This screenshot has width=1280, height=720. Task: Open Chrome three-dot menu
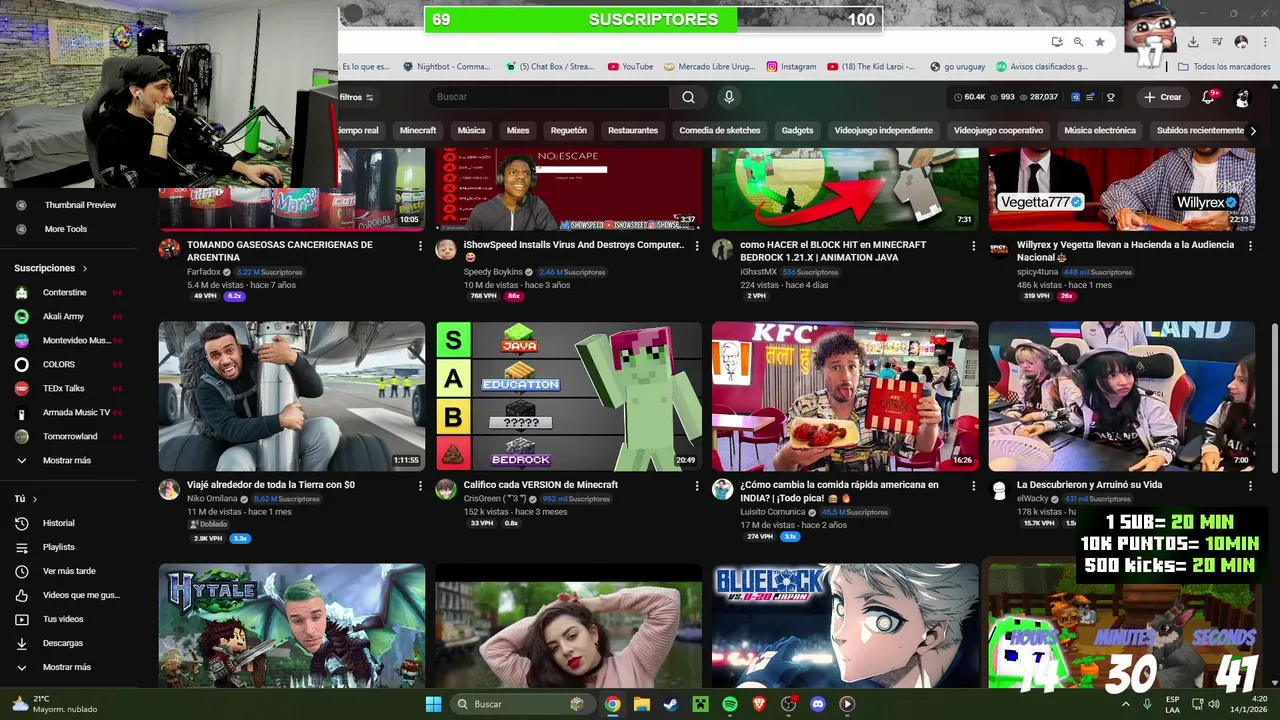click(1264, 42)
